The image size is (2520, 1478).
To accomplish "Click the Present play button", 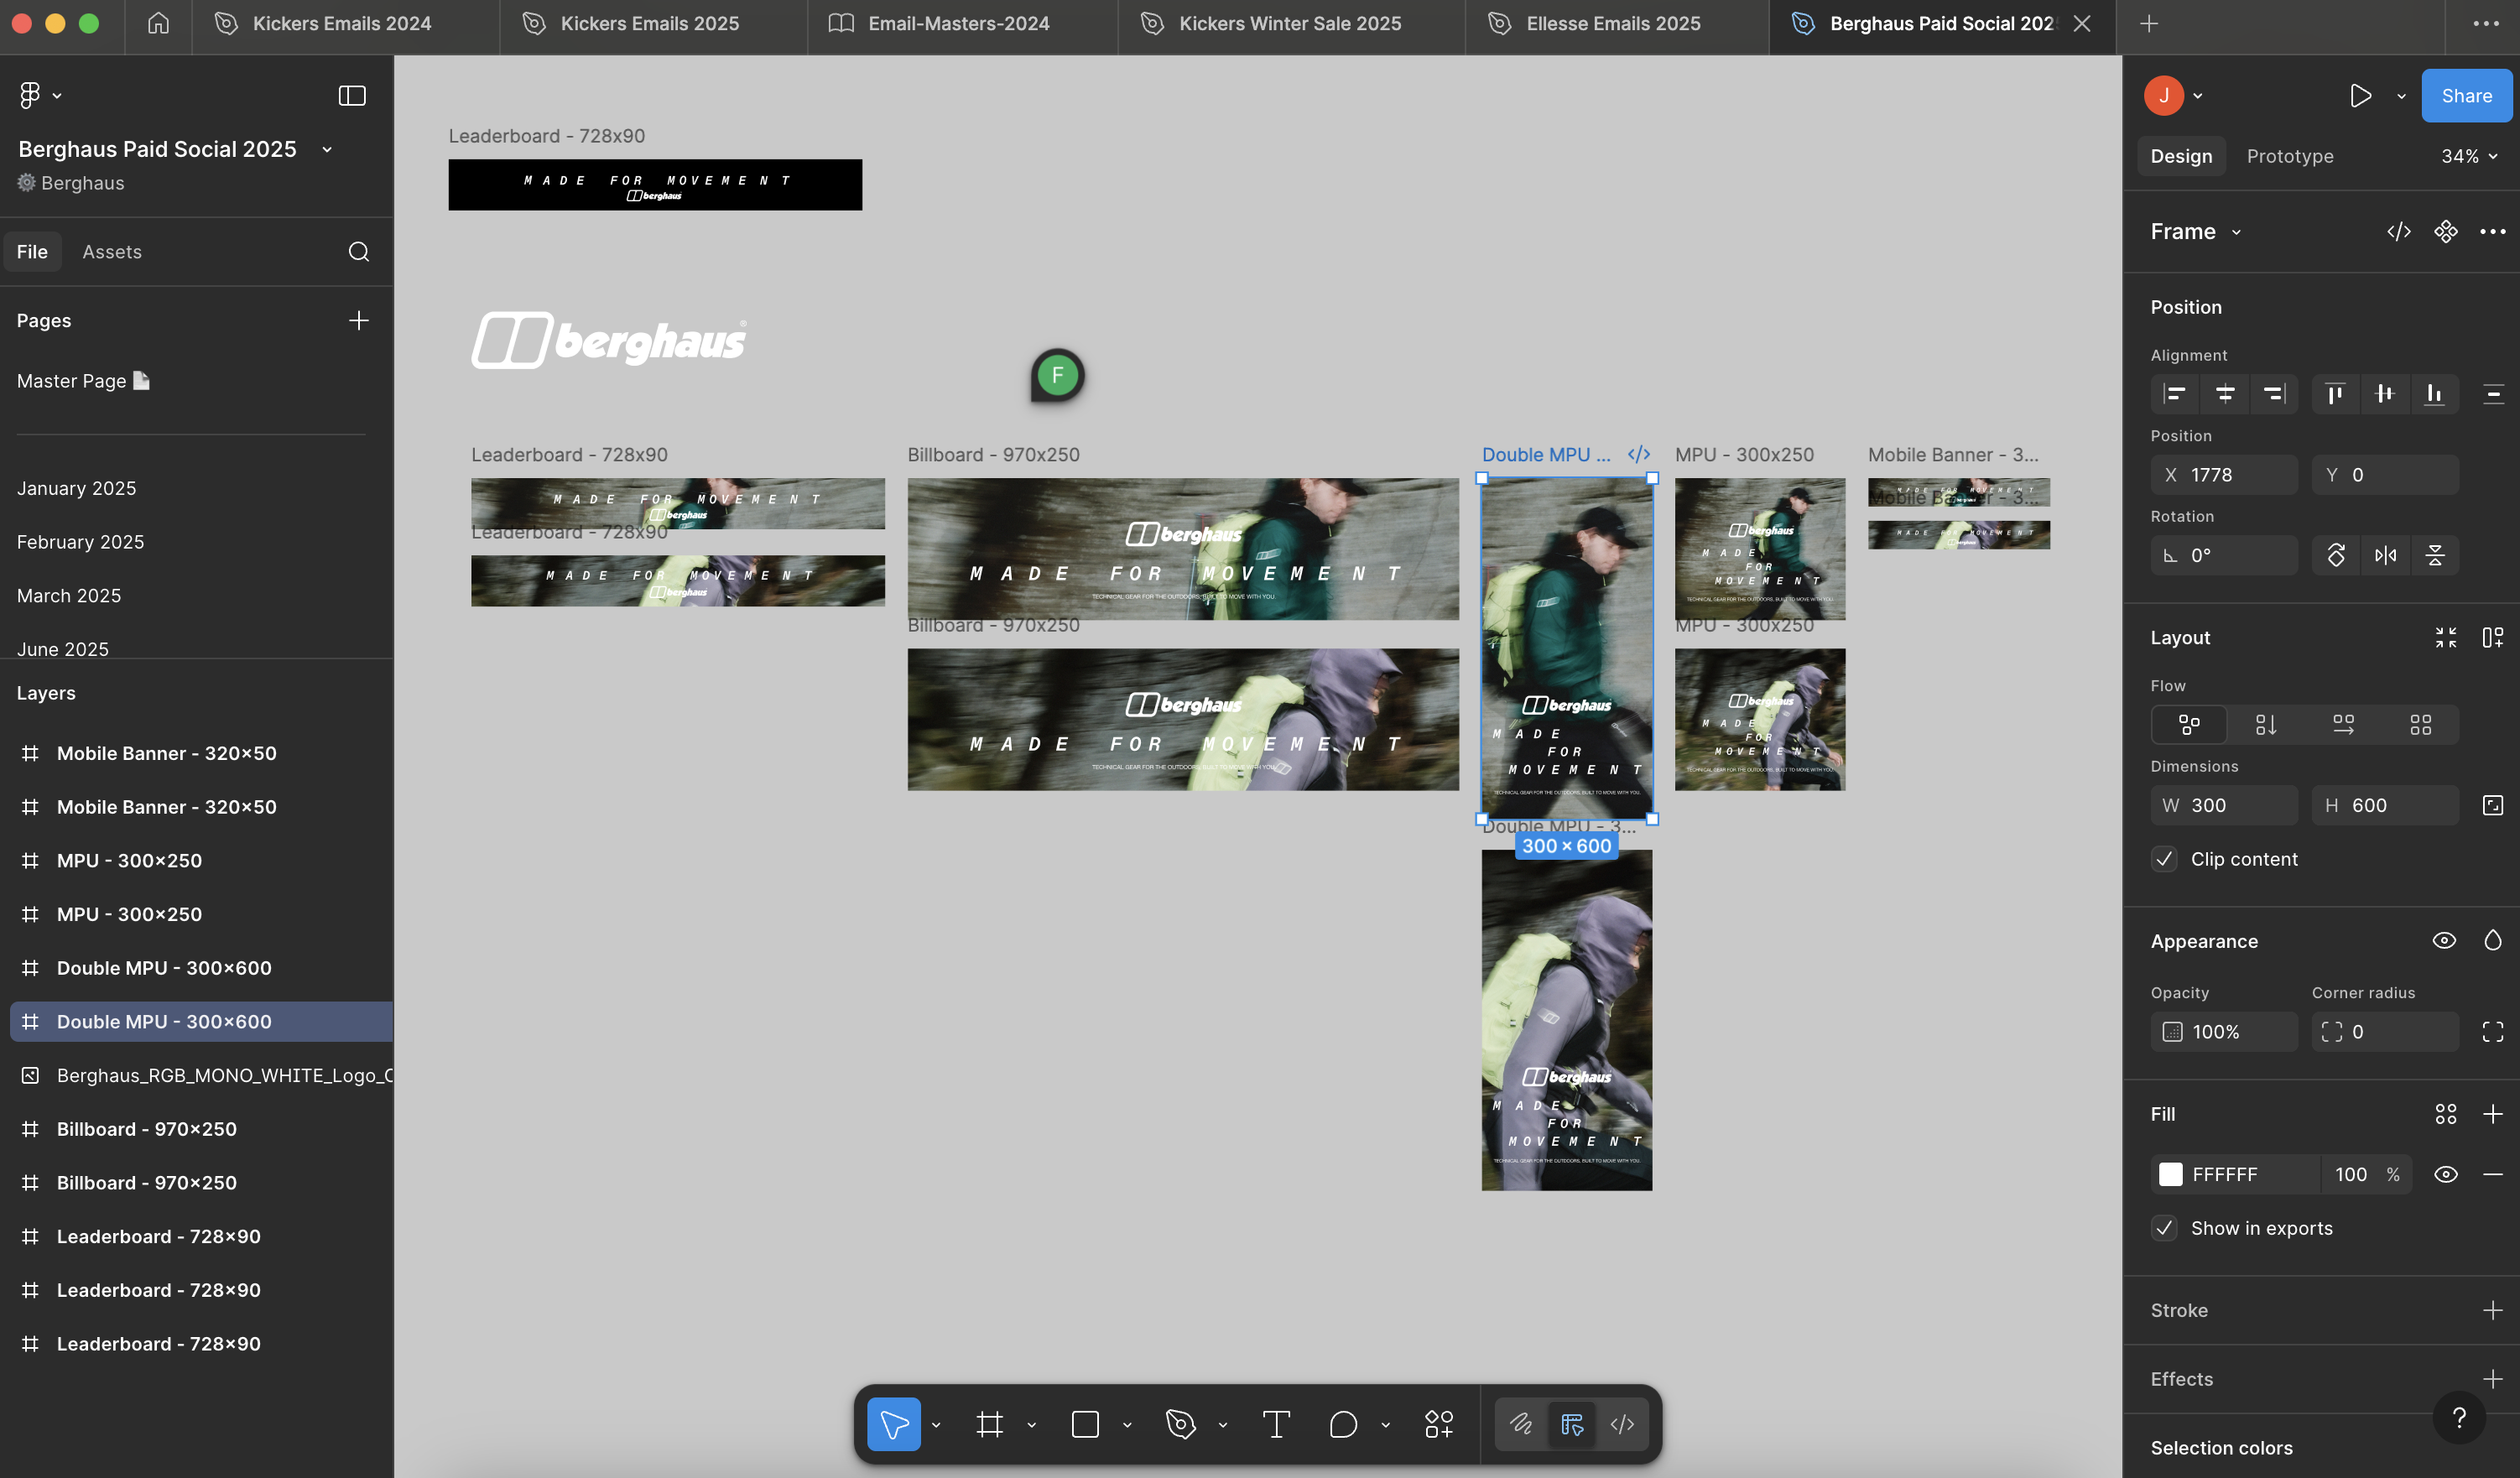I will 2360,96.
